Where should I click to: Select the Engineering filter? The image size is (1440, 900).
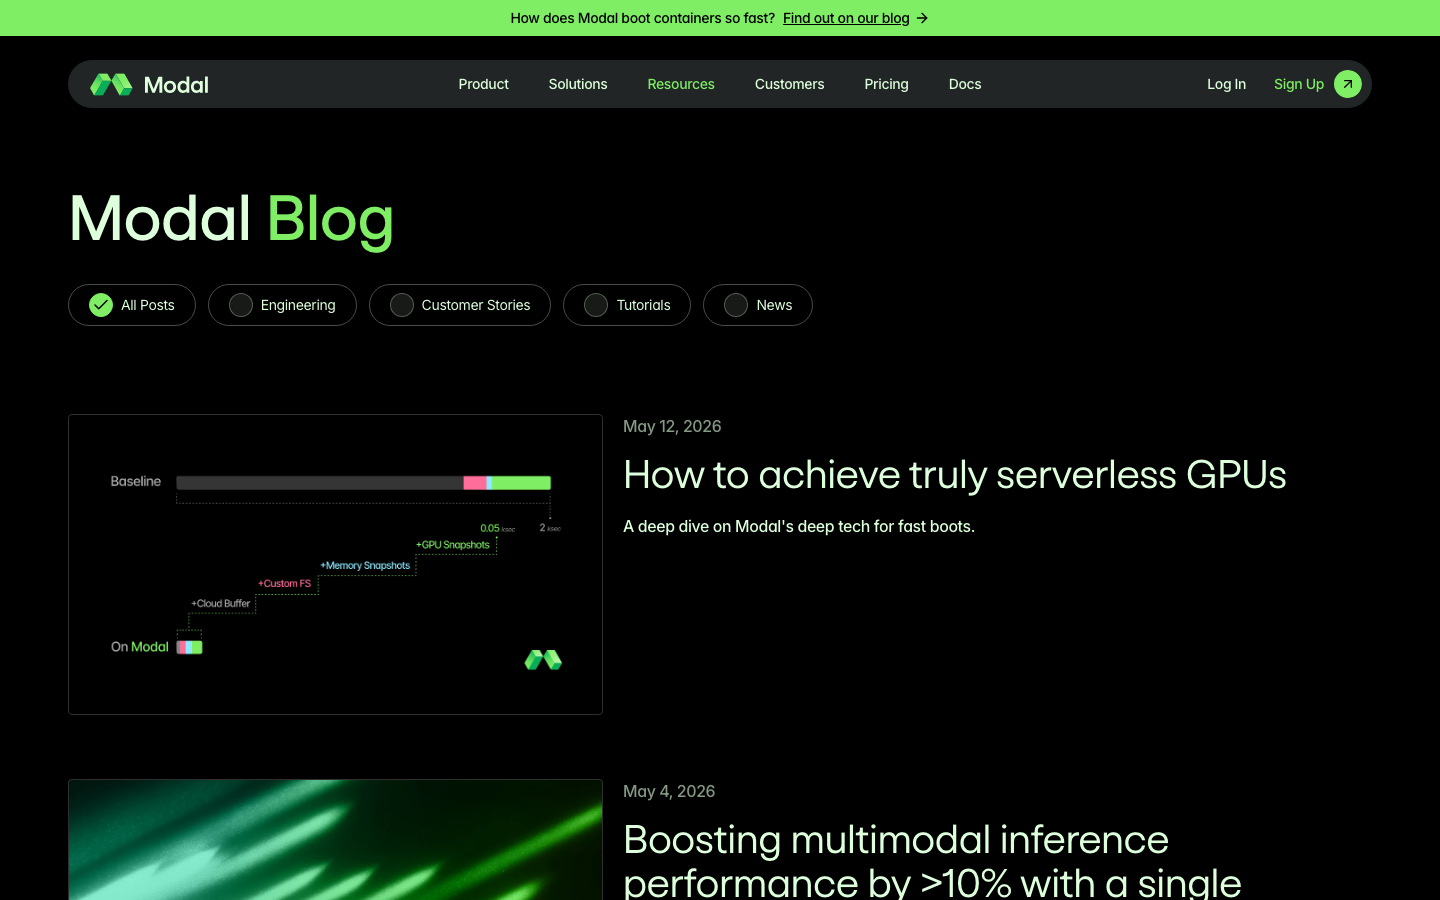tap(282, 305)
